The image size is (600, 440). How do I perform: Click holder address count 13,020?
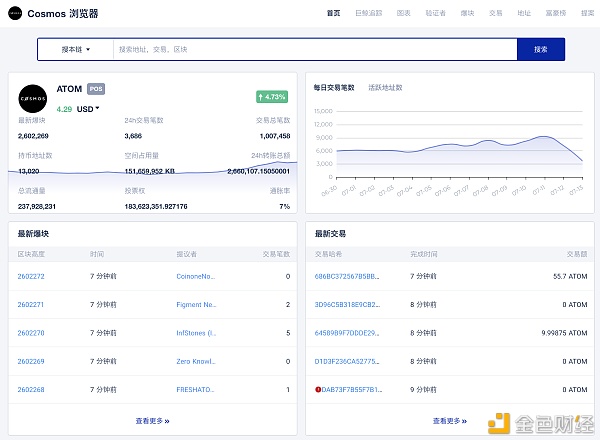click(x=28, y=171)
